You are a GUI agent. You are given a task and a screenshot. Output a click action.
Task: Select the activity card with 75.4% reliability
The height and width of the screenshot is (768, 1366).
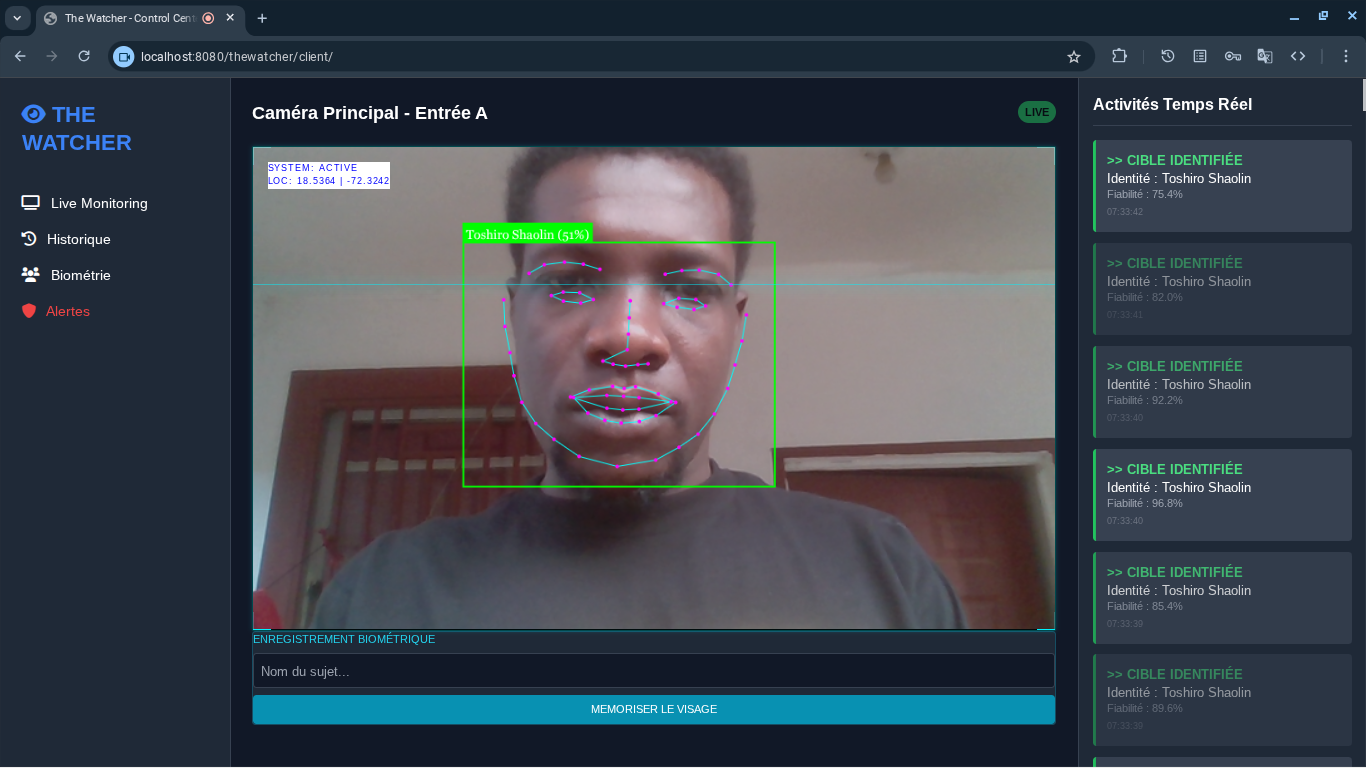(x=1222, y=186)
